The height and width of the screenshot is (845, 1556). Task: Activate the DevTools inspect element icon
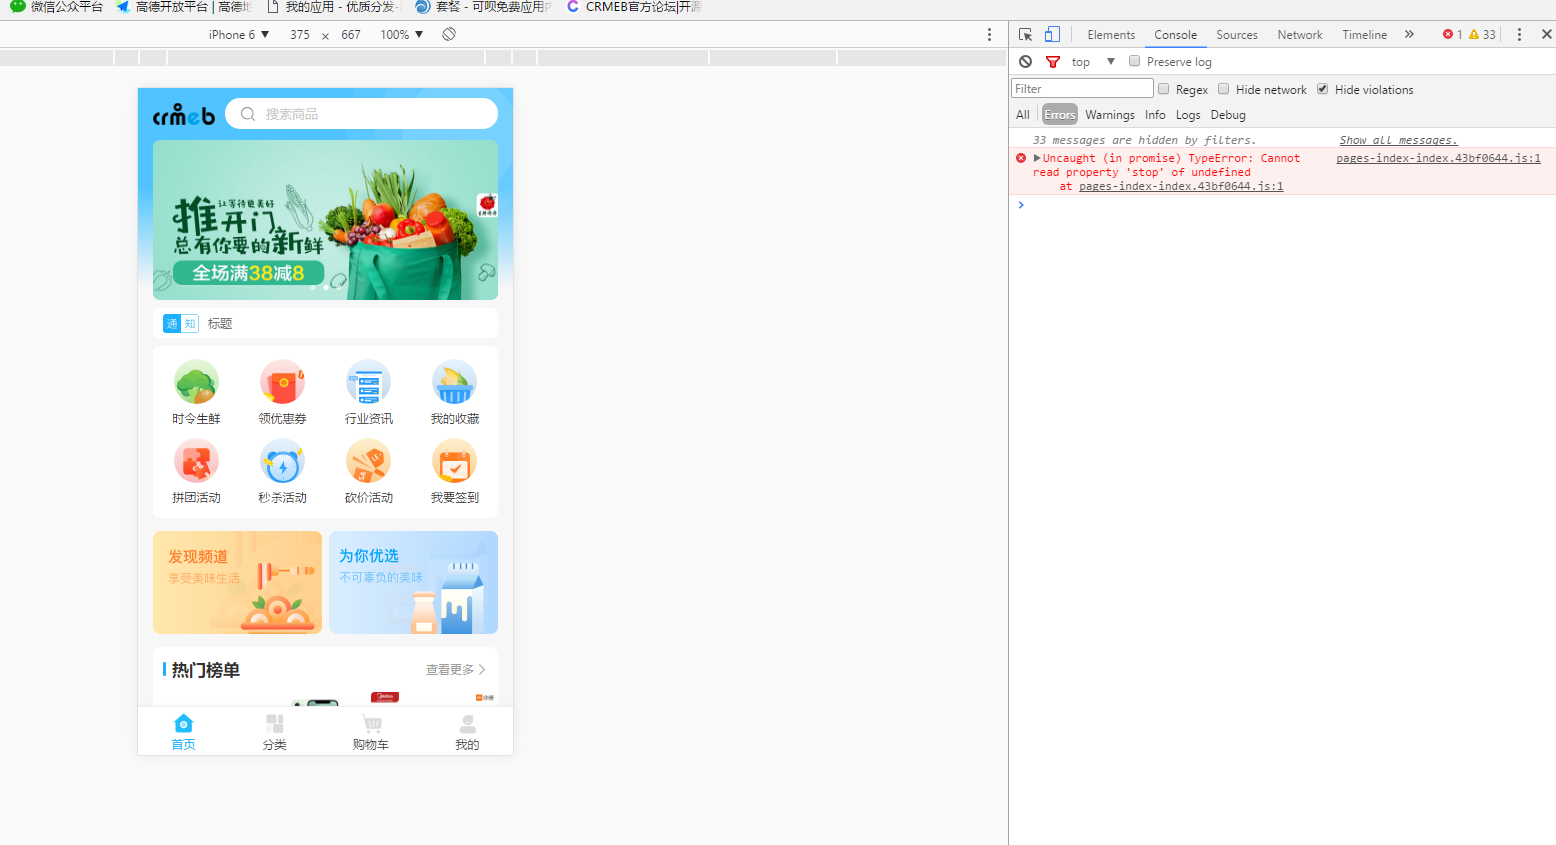[x=1025, y=34]
